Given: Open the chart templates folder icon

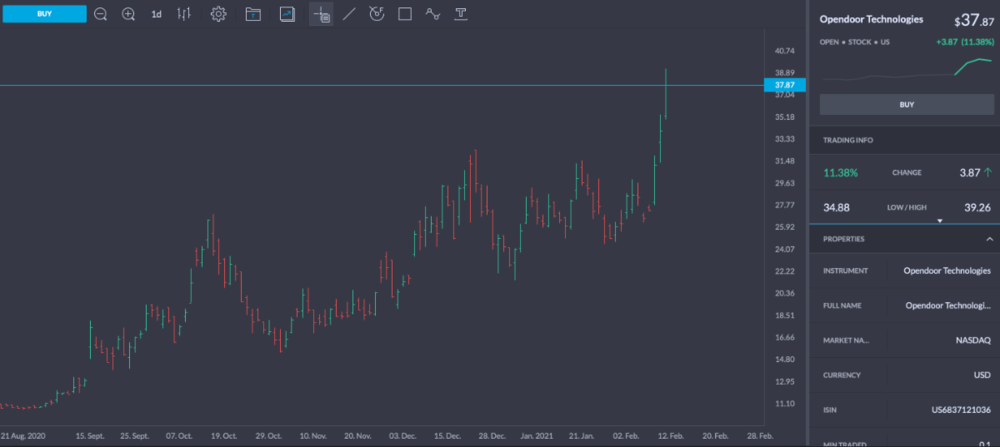Looking at the screenshot, I should tap(253, 14).
